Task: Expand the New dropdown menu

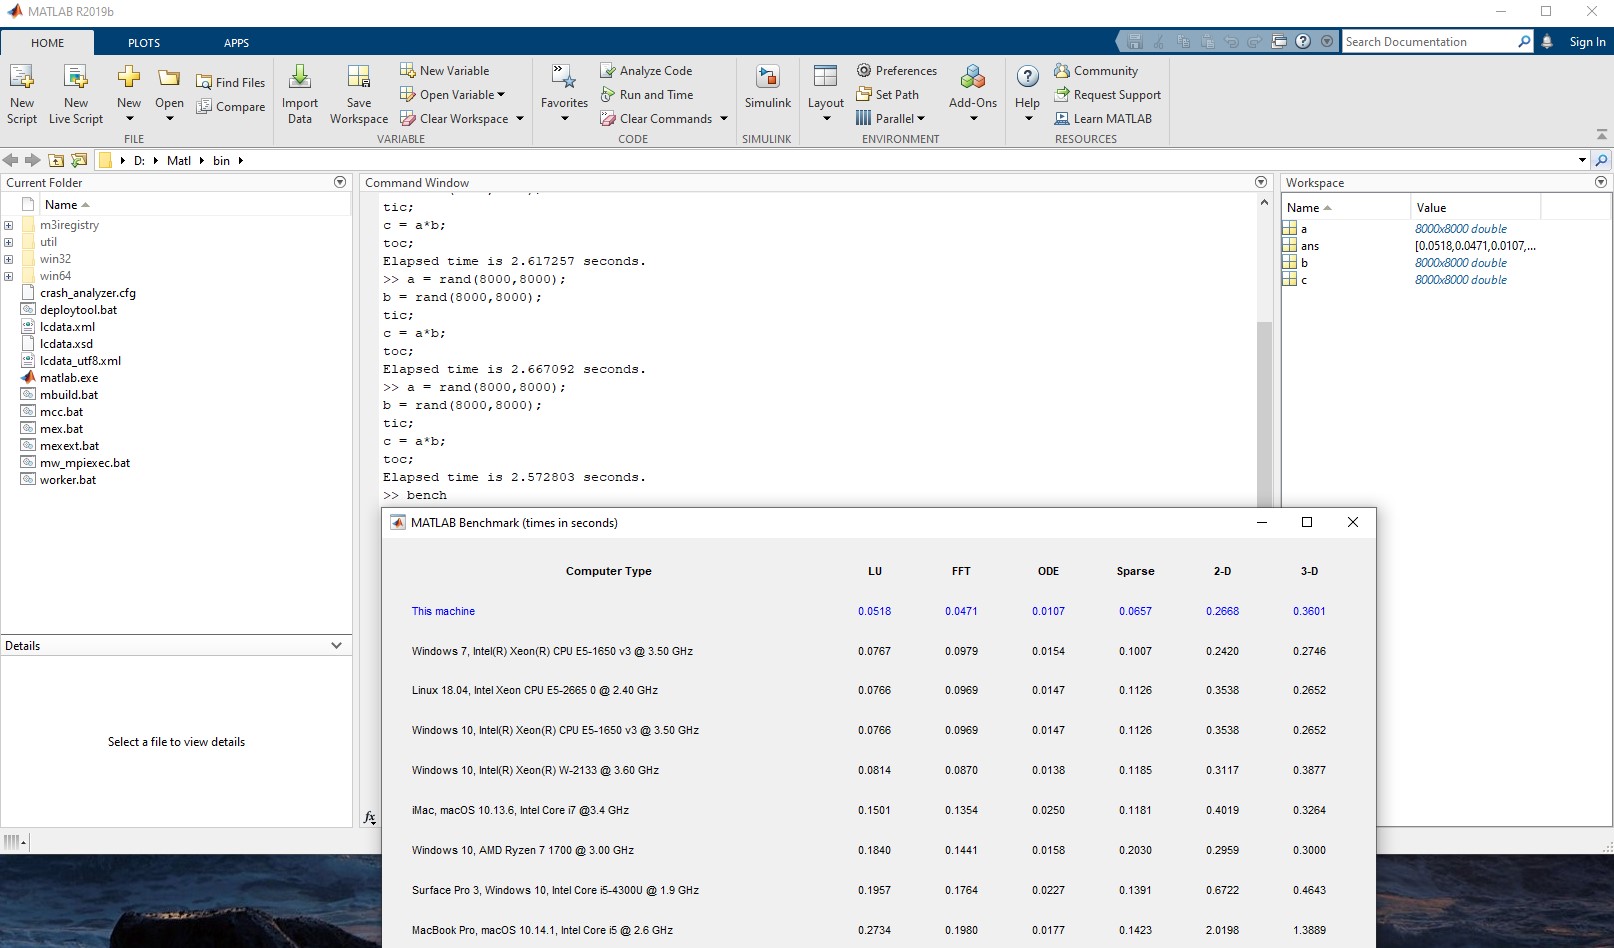Action: [x=129, y=119]
